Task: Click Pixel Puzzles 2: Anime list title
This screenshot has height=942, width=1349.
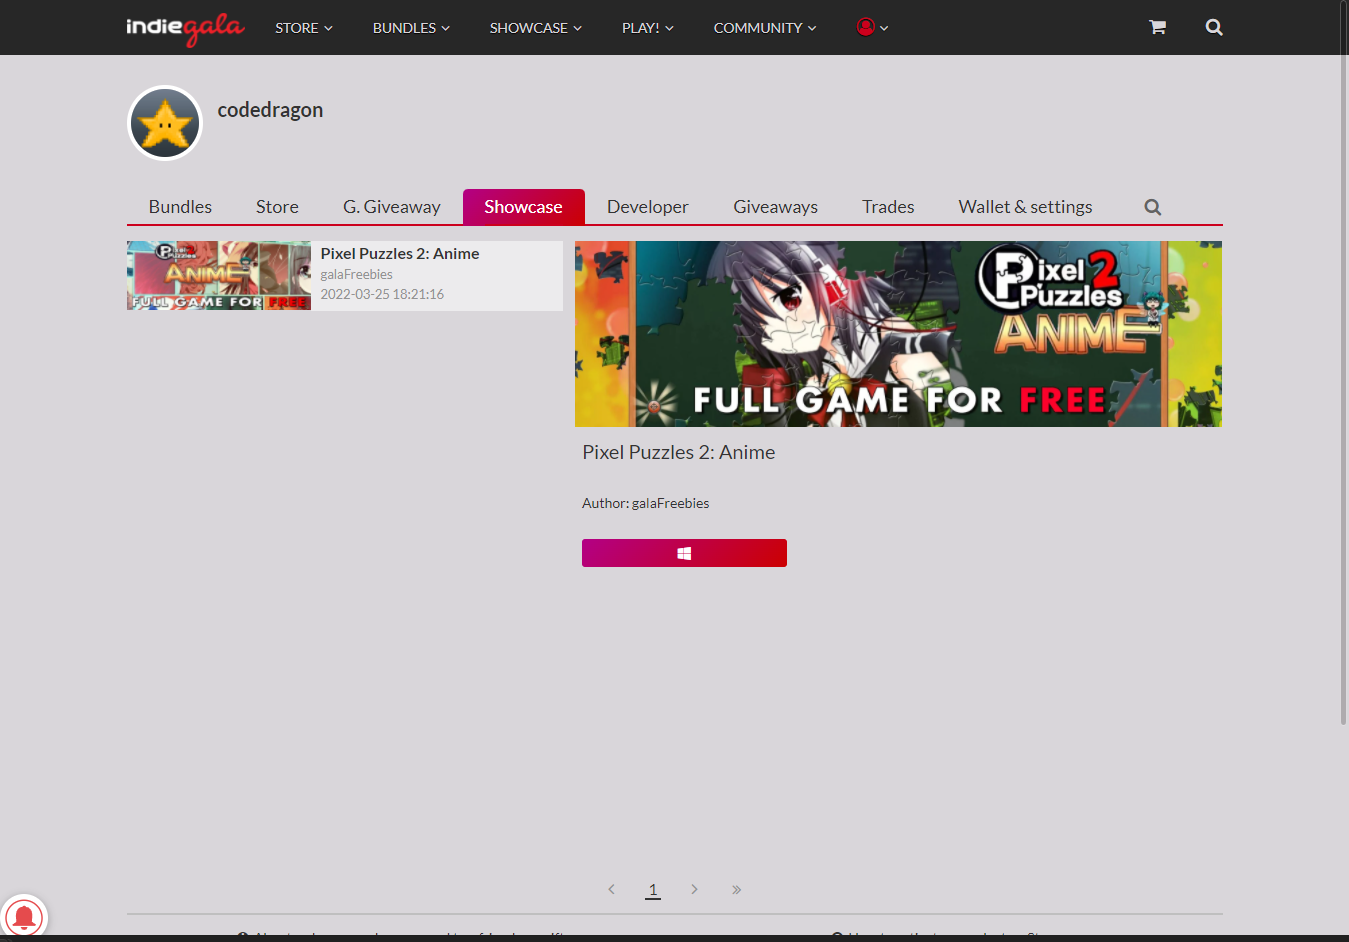Action: pos(400,254)
